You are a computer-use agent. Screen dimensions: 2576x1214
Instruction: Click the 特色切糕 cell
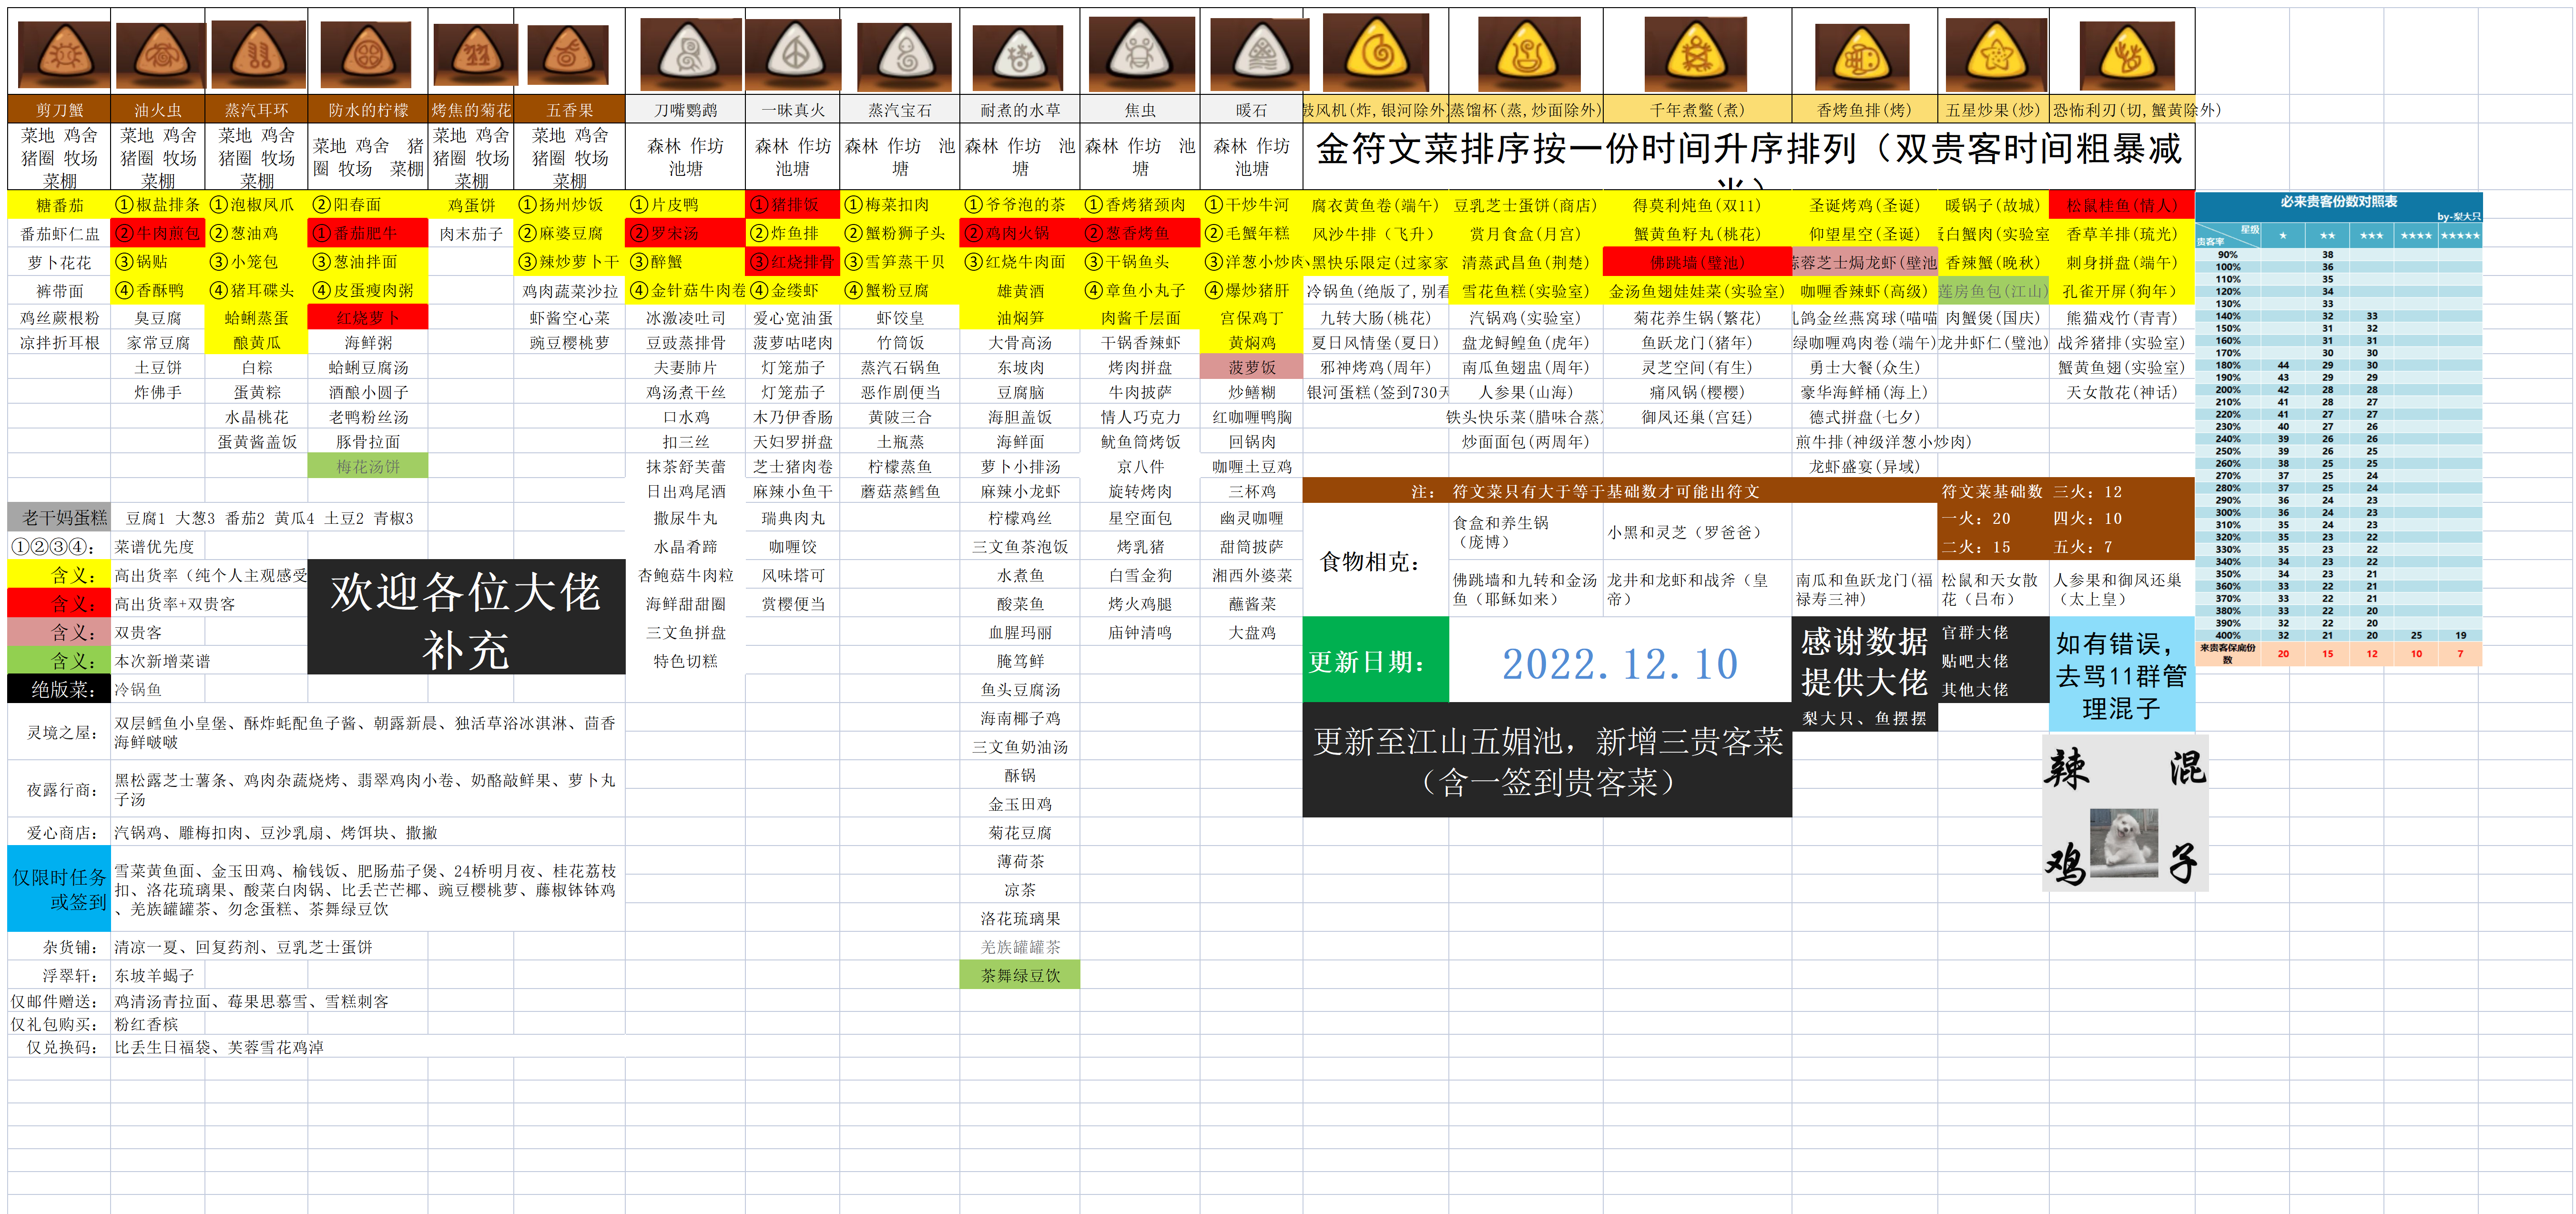tap(685, 661)
